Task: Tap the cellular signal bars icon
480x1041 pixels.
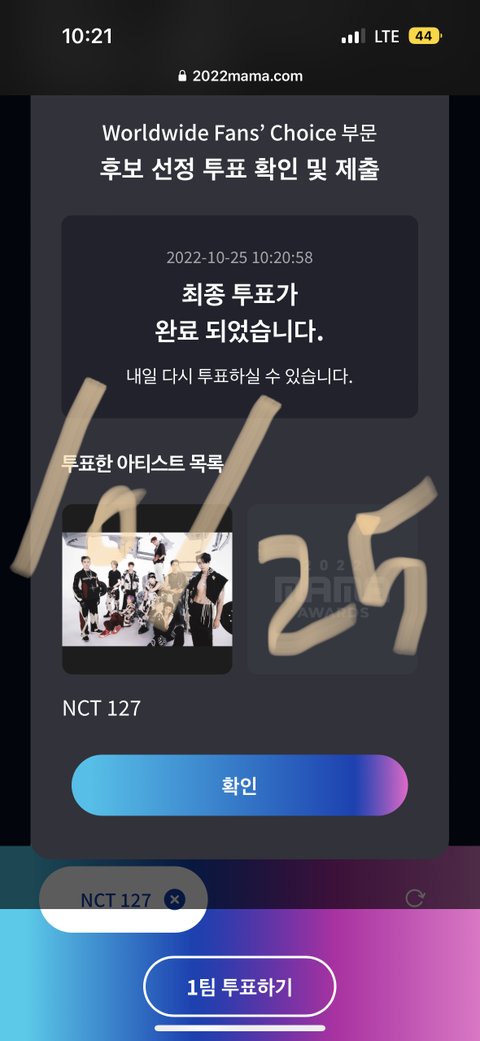Action: pos(353,37)
